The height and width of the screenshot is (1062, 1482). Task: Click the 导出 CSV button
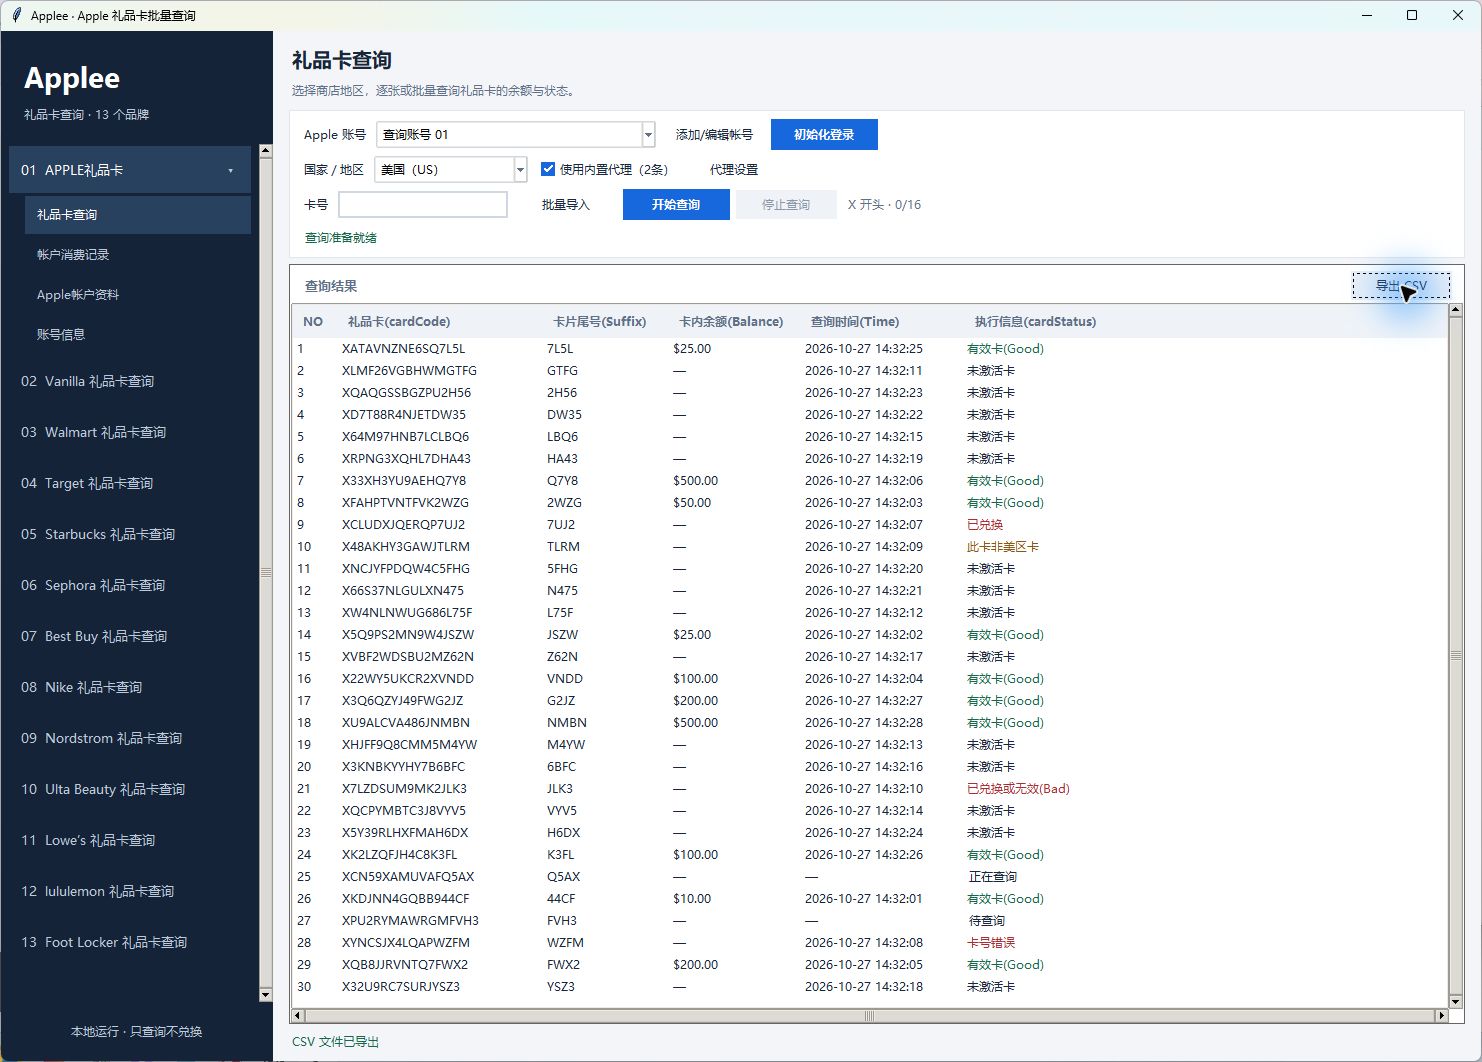(1401, 286)
